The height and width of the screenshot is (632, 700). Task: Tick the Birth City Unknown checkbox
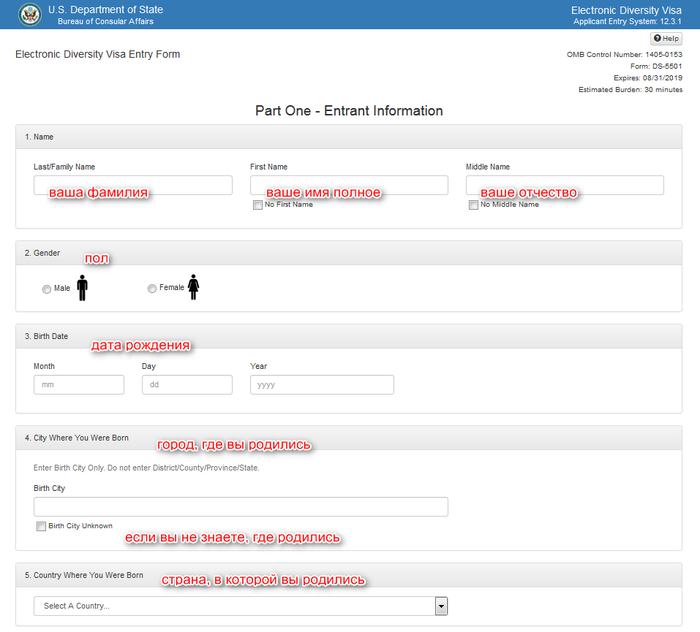click(41, 526)
